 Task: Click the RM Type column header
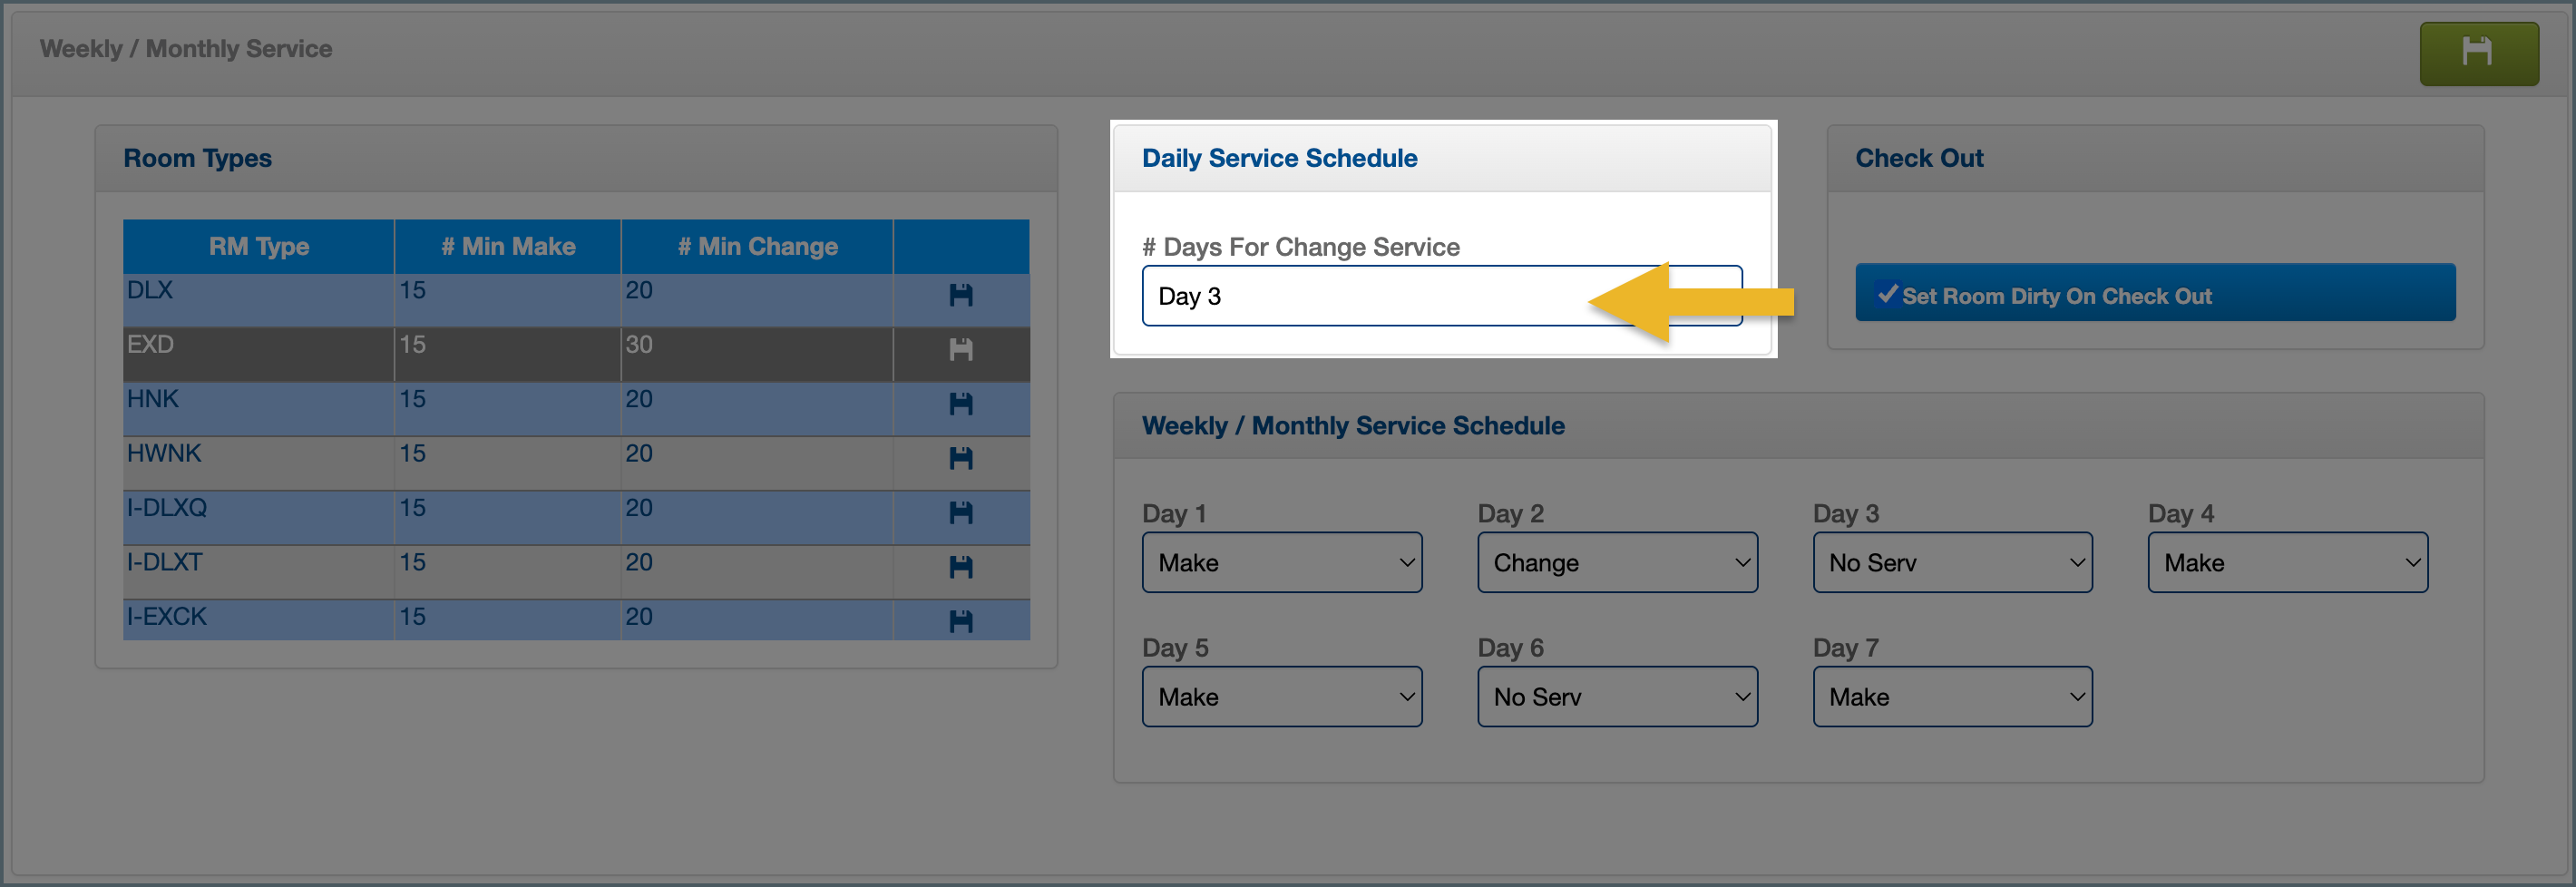[x=258, y=247]
